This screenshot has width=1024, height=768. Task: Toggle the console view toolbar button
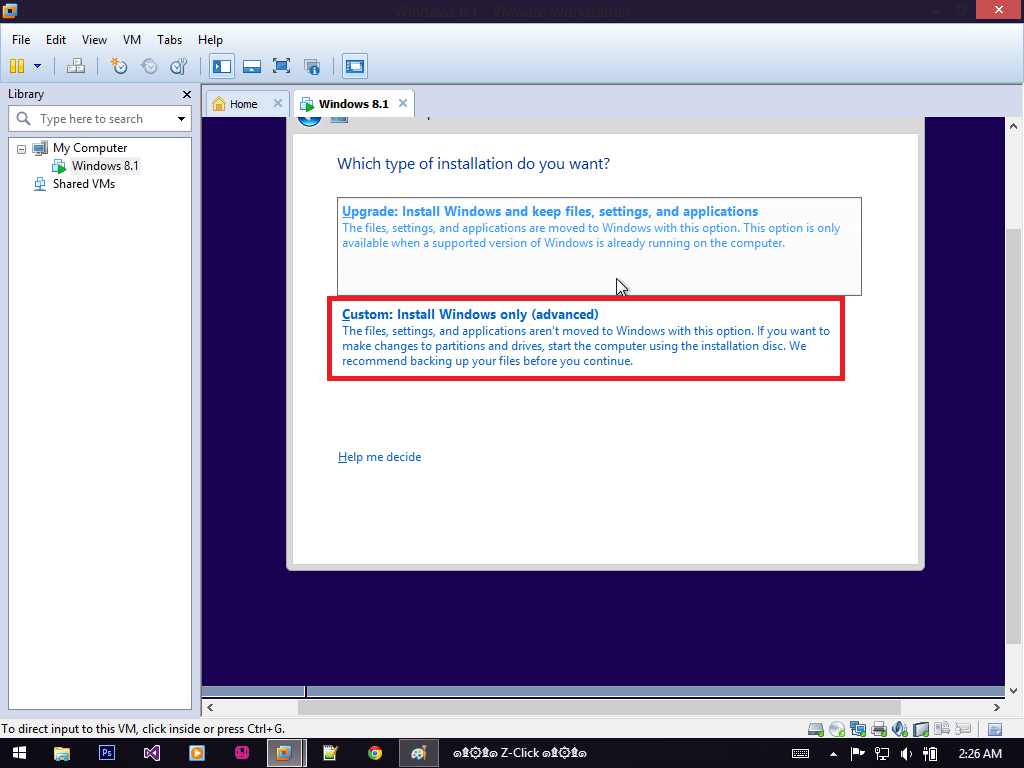355,66
